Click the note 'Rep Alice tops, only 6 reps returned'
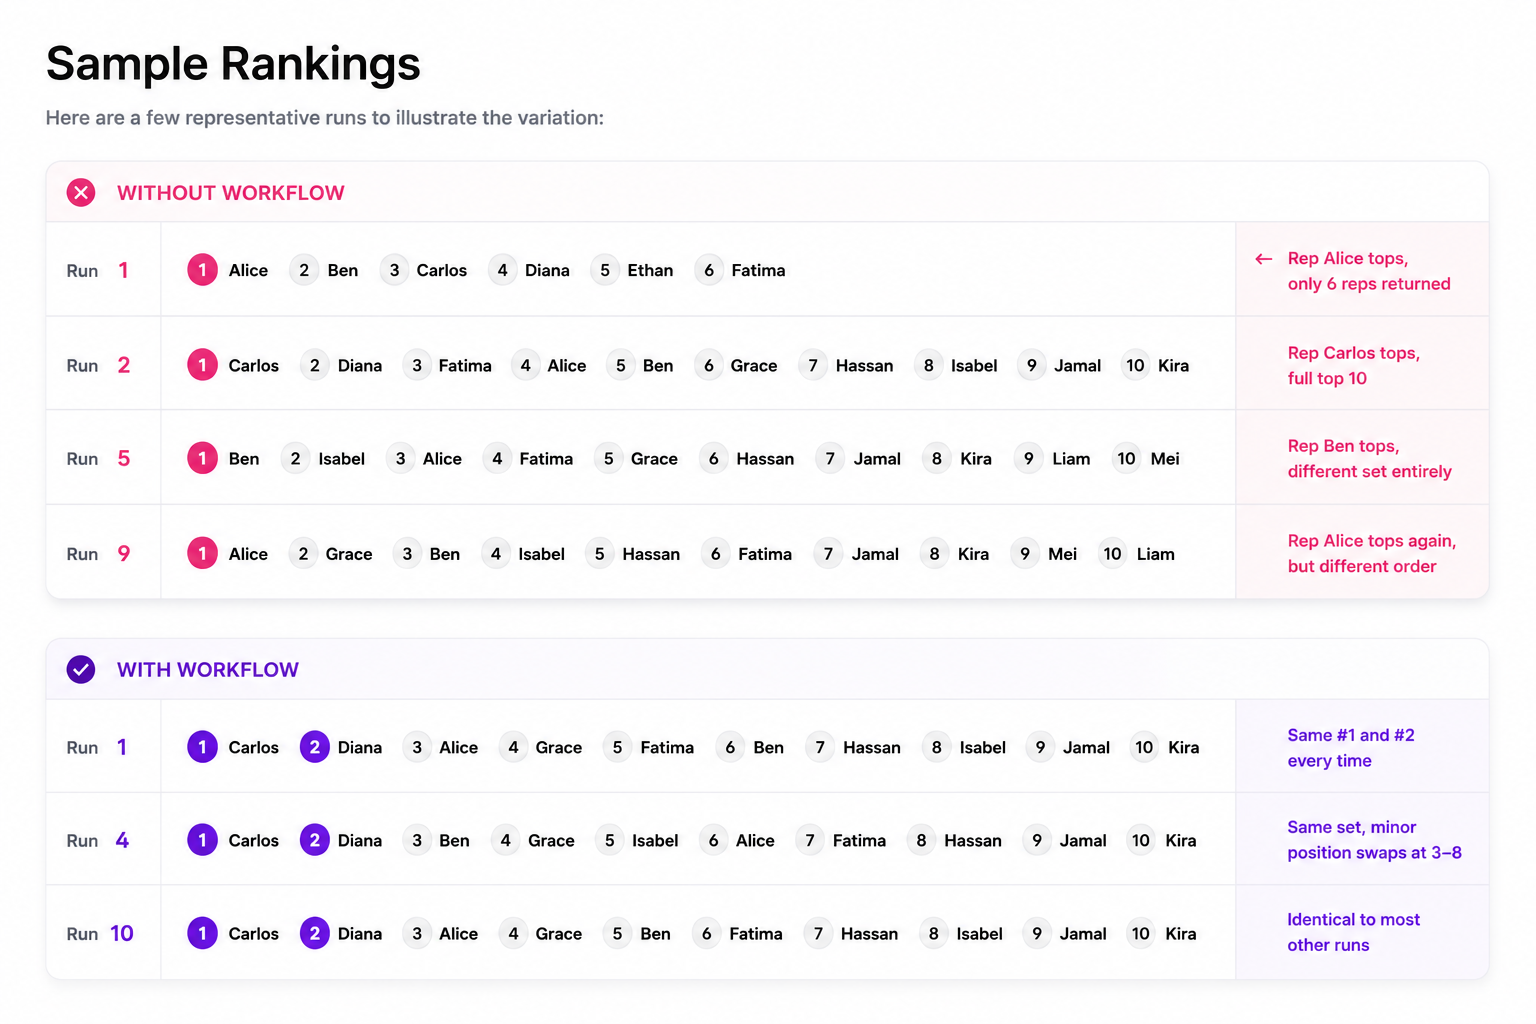Viewport: 1536px width, 1024px height. (x=1369, y=271)
